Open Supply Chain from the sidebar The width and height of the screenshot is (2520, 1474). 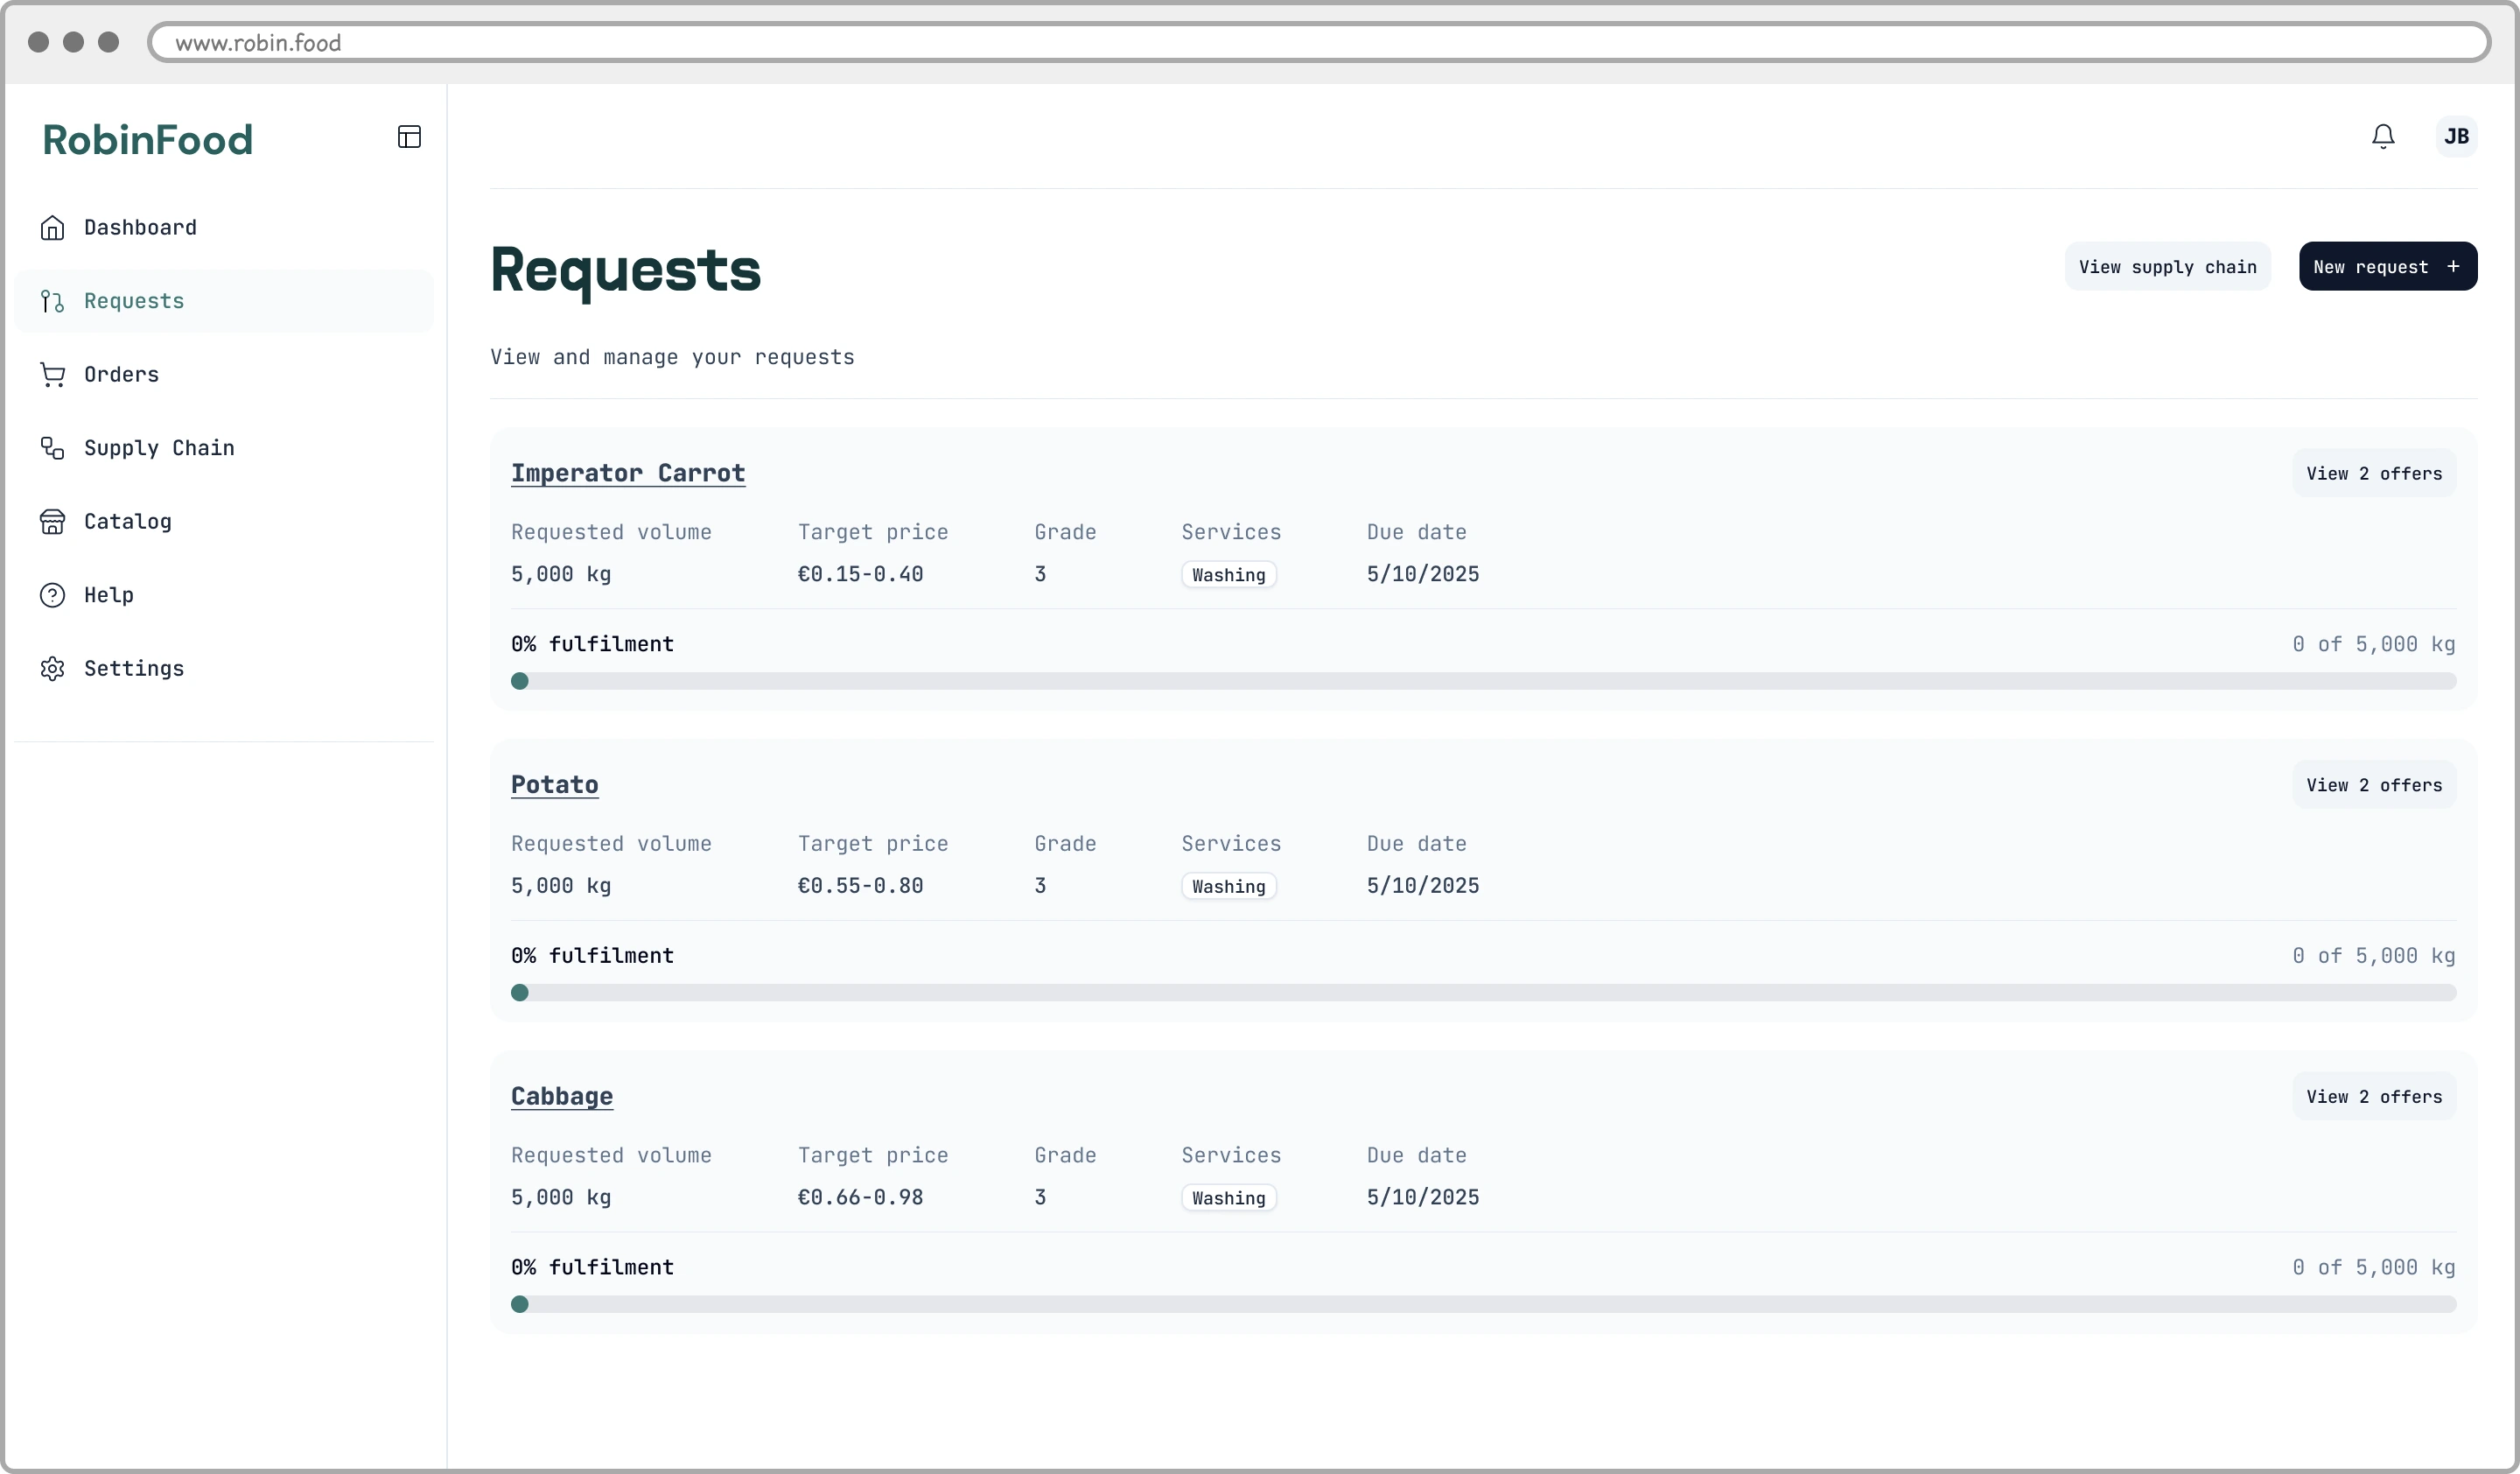224,448
